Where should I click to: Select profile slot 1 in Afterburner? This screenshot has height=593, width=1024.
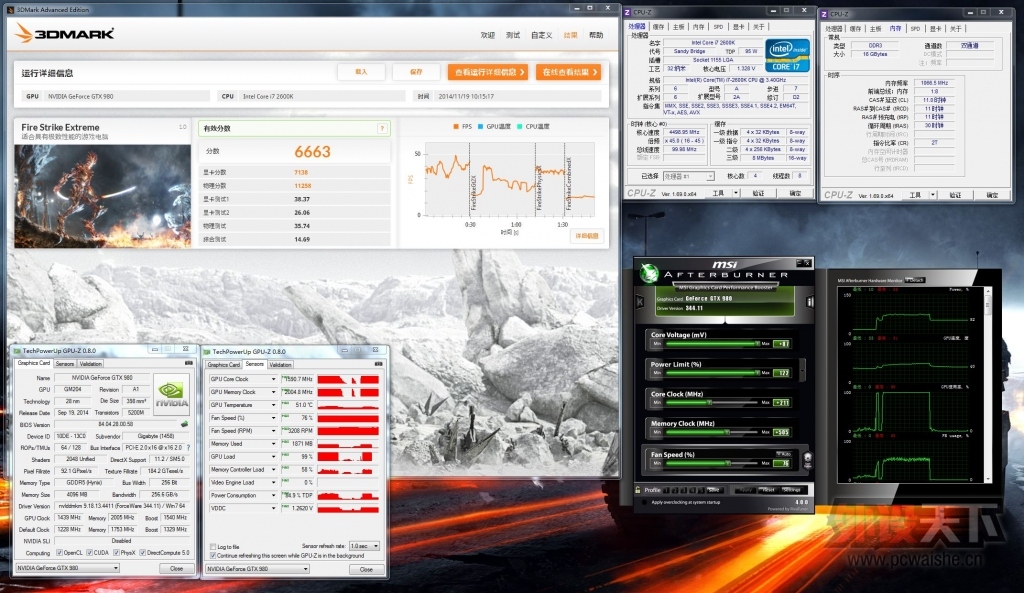coord(667,490)
